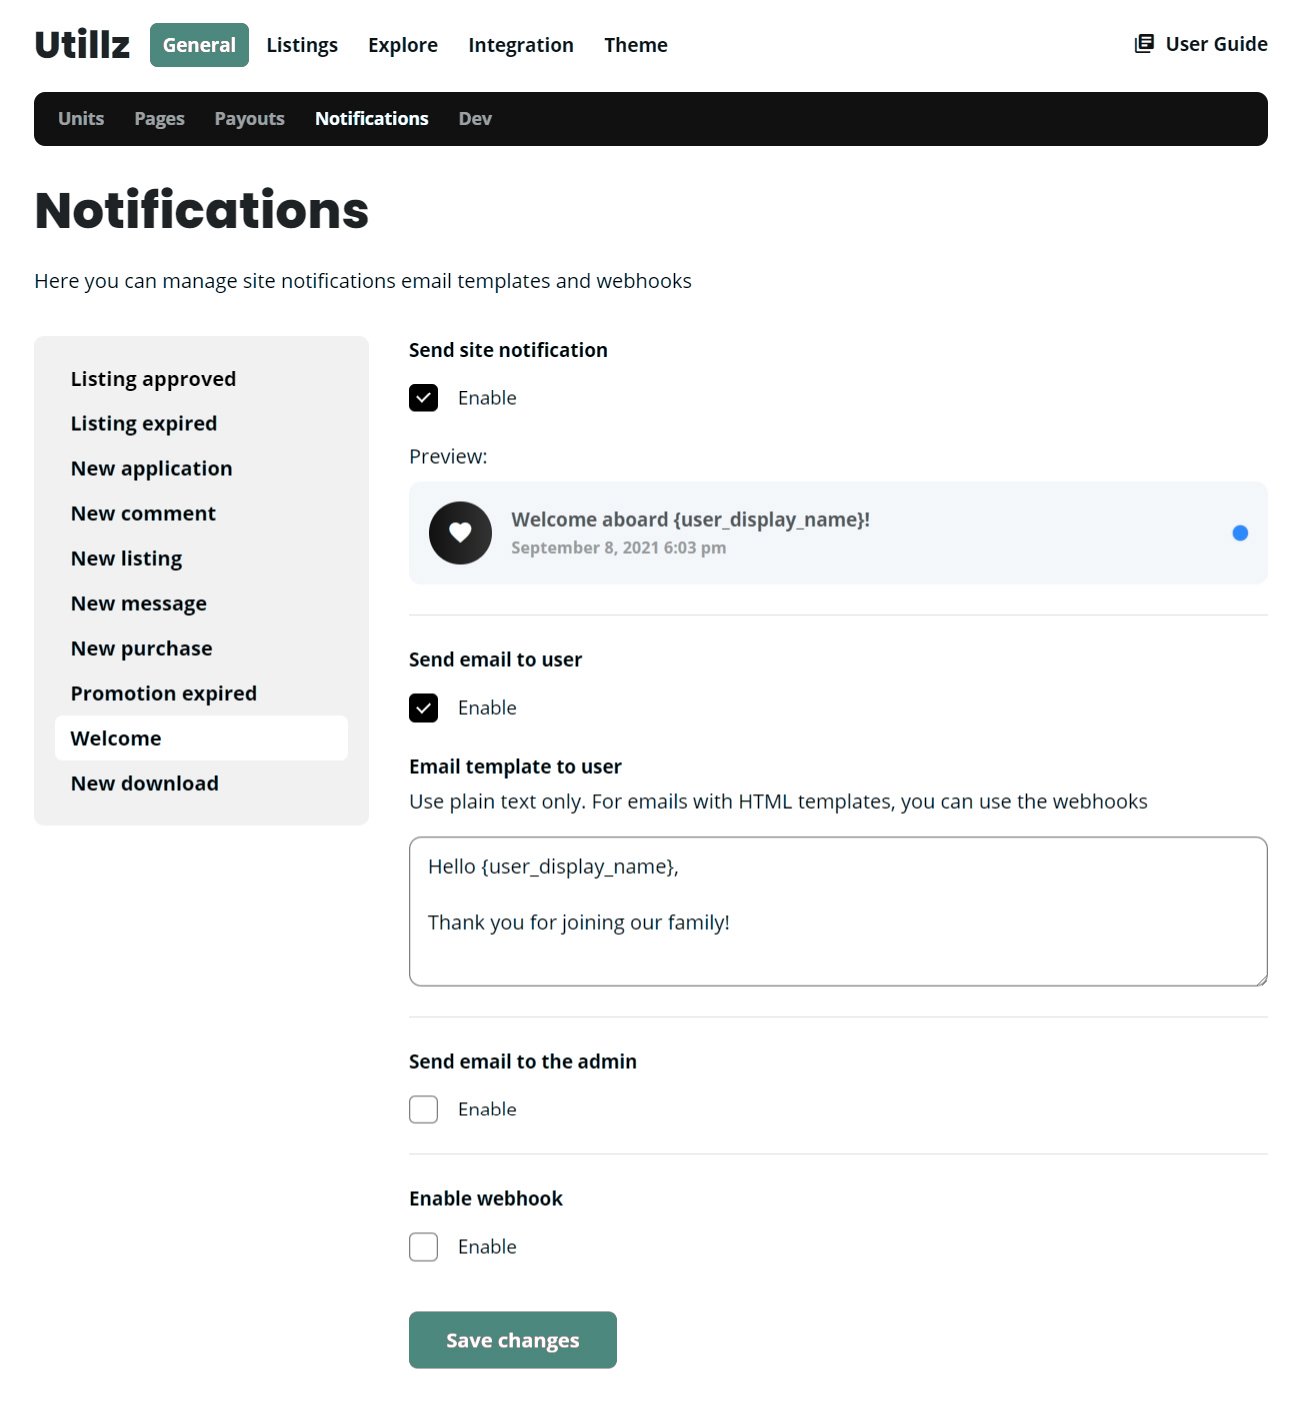Image resolution: width=1299 pixels, height=1407 pixels.
Task: Select Listing approved notification type
Action: [x=153, y=379]
